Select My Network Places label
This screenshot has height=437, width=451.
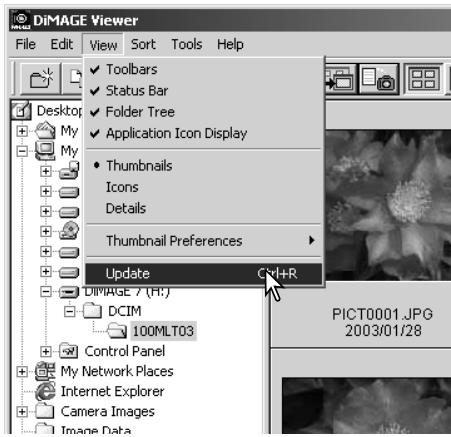pos(117,371)
